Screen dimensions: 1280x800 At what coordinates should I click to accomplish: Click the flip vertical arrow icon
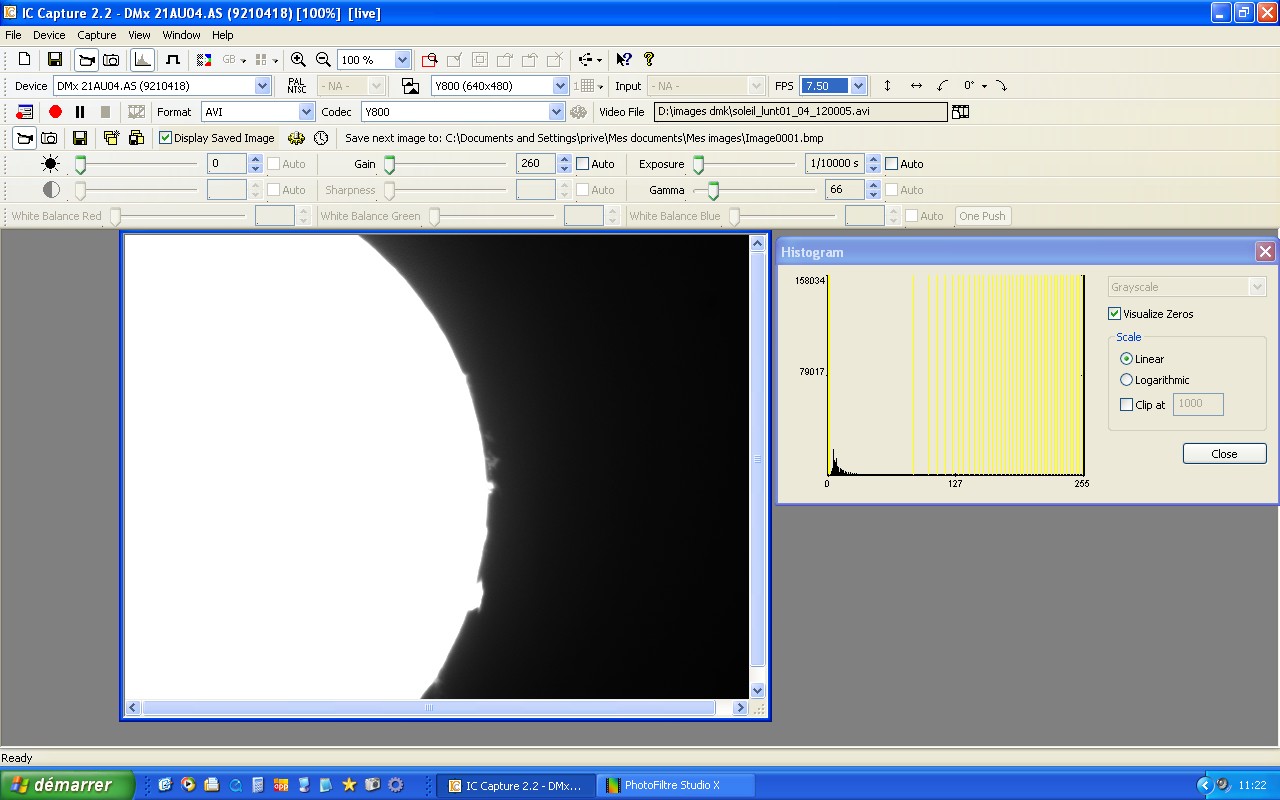coord(887,86)
